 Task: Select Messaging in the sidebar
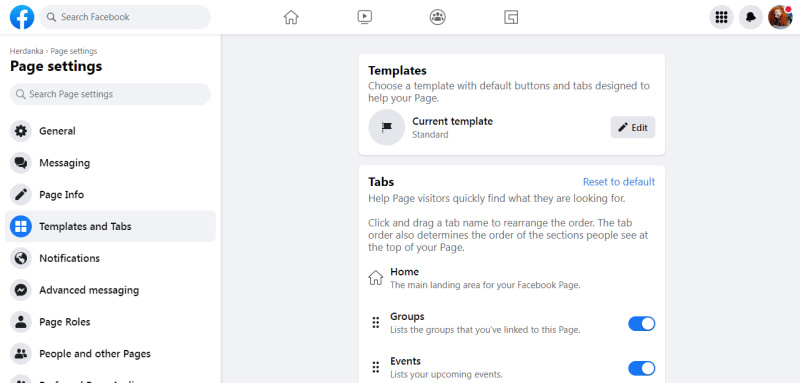tap(110, 163)
